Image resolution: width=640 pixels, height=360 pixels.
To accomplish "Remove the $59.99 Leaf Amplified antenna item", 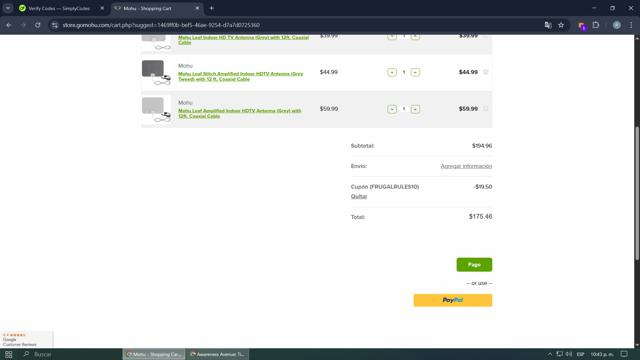I will [x=486, y=109].
